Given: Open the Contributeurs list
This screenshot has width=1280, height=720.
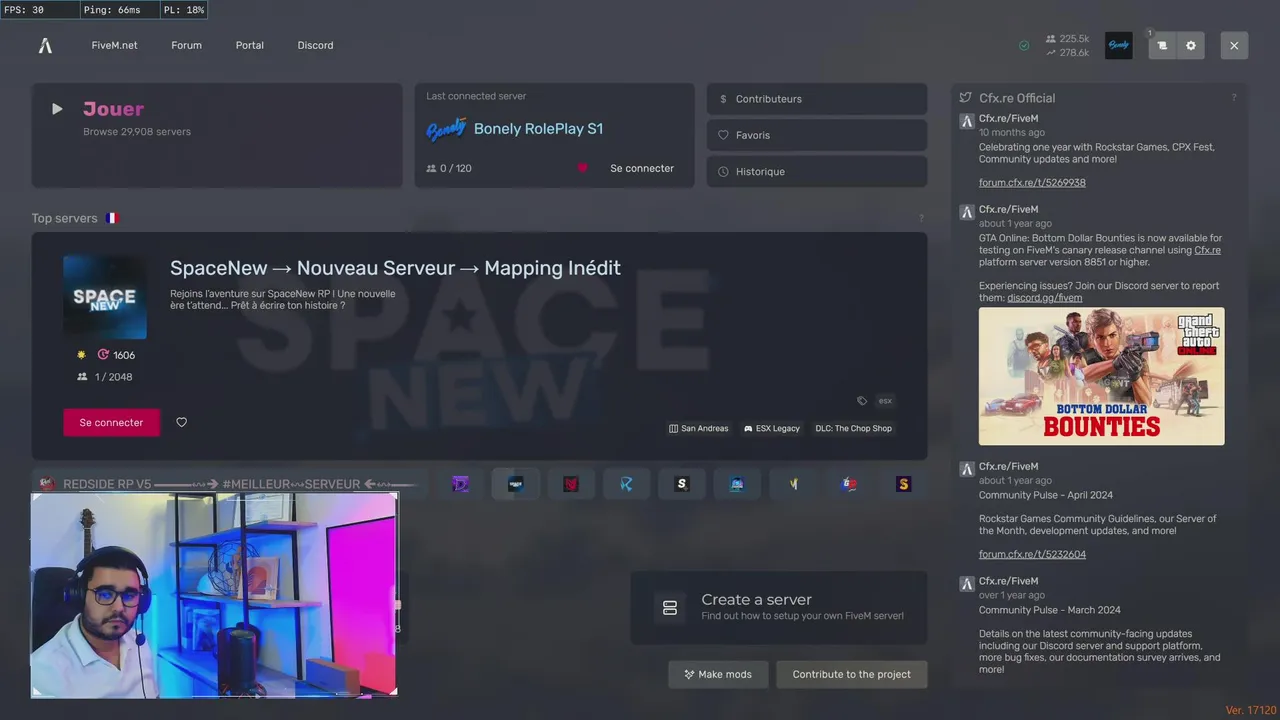Looking at the screenshot, I should point(817,99).
